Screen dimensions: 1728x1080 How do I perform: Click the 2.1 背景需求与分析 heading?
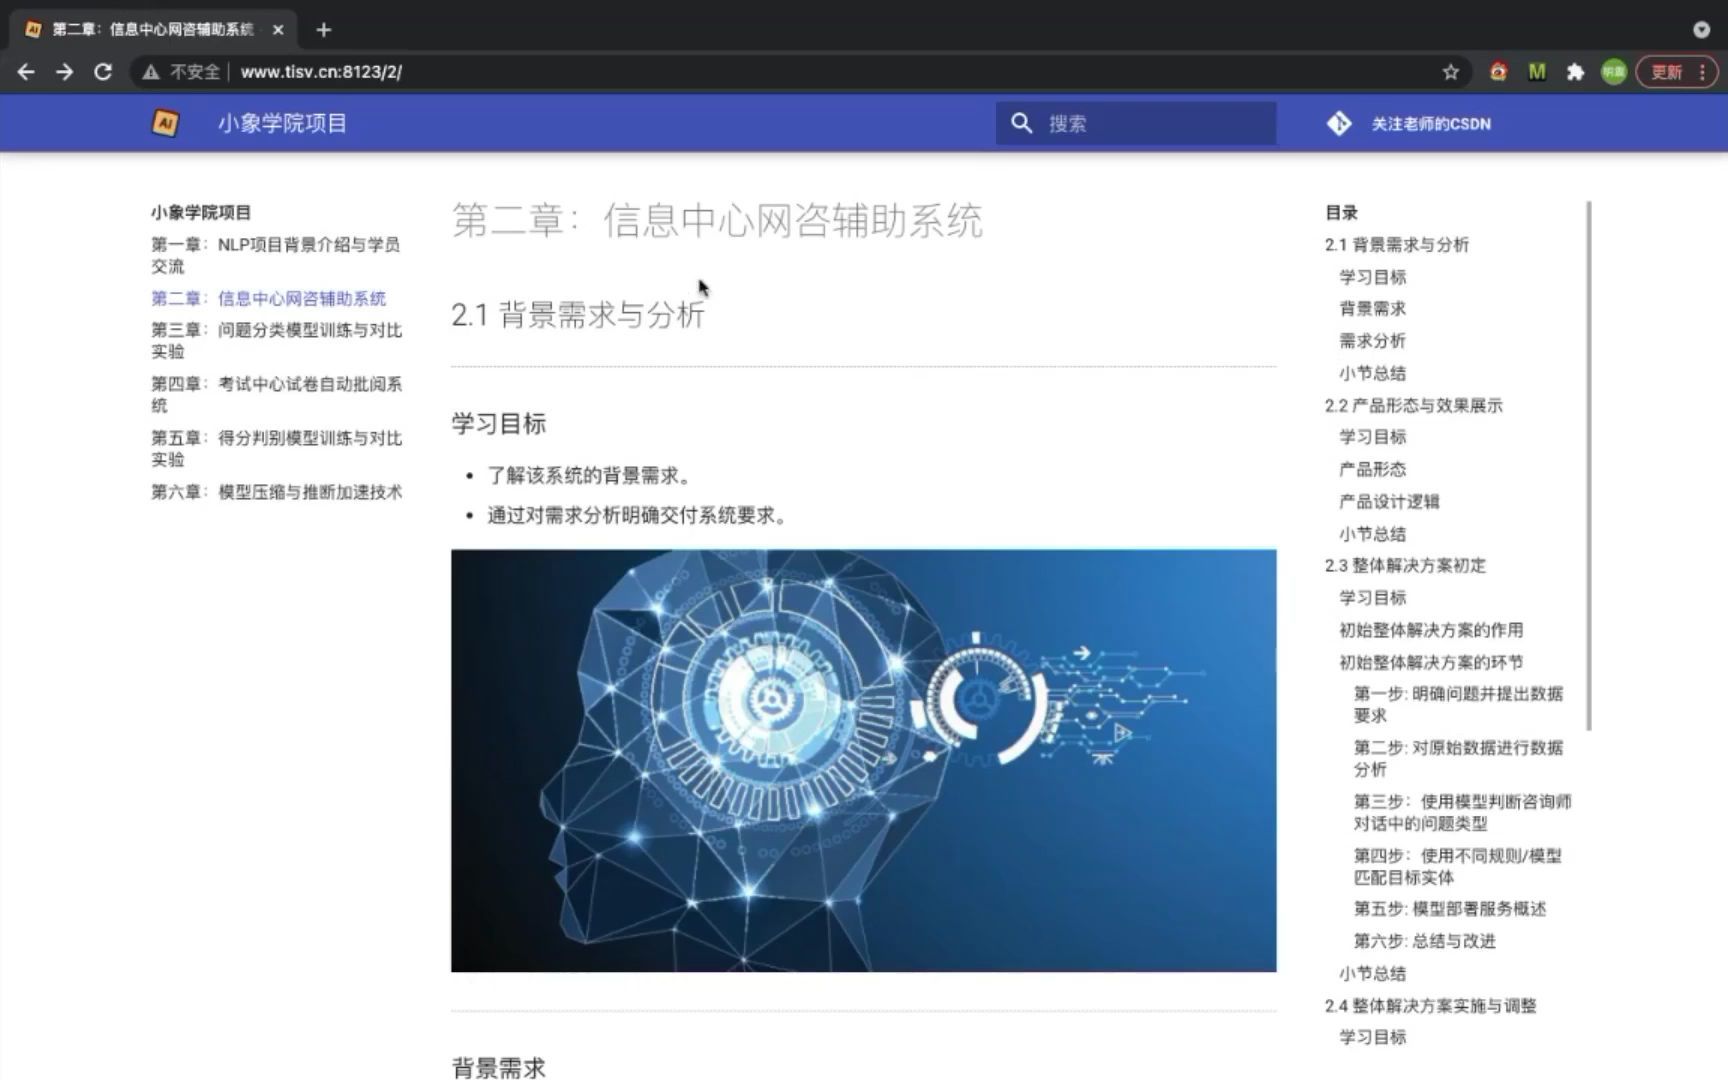(x=578, y=315)
